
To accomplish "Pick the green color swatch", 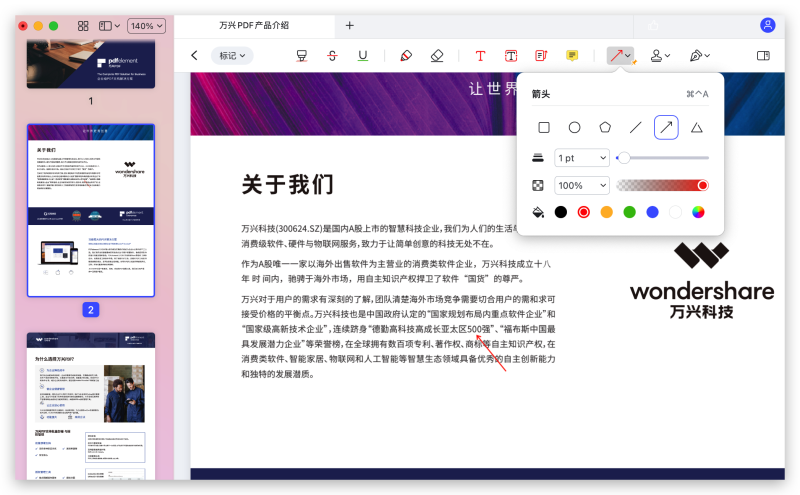I will click(x=630, y=212).
